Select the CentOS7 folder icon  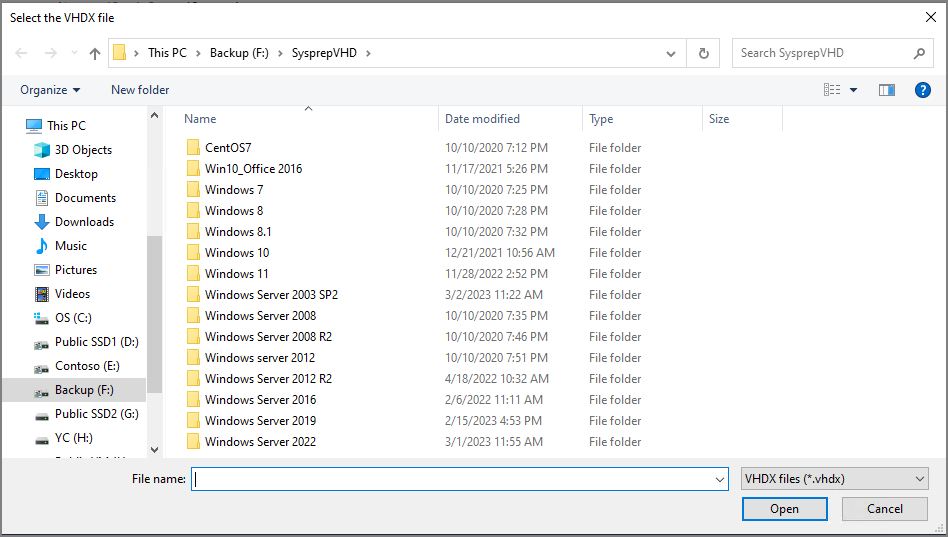point(193,148)
